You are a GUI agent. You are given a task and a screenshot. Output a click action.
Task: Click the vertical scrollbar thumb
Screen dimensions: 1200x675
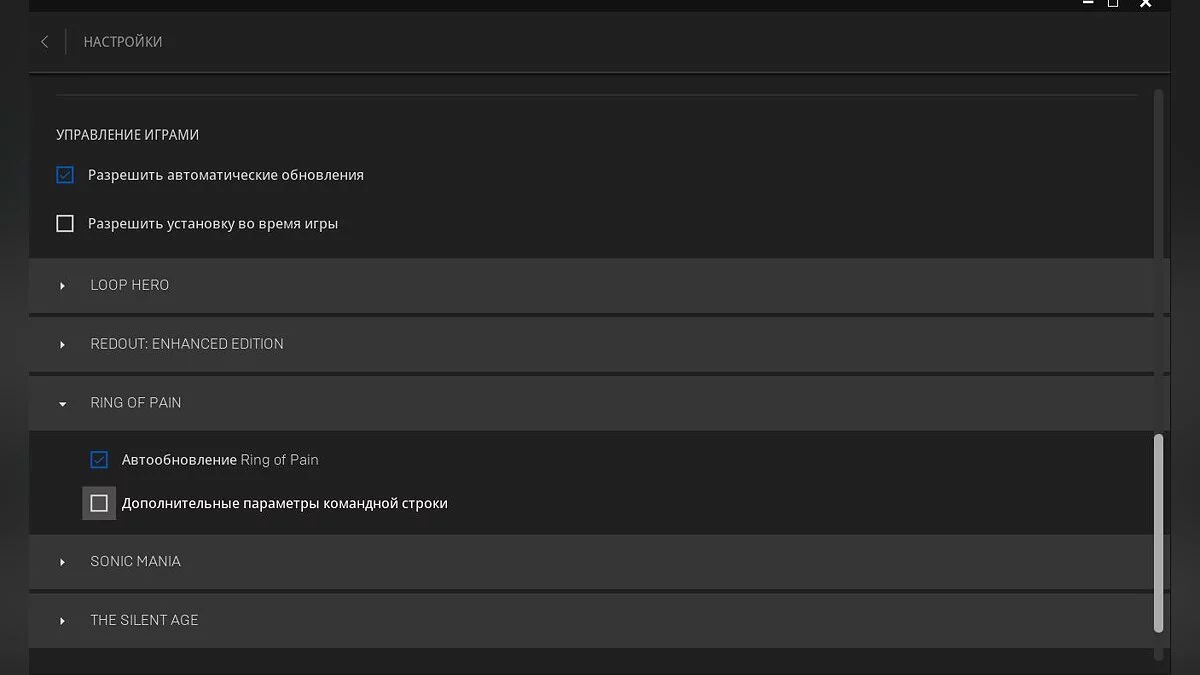pos(1158,533)
